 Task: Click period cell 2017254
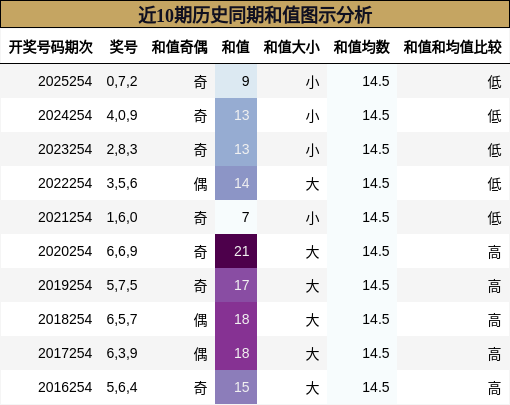coord(65,353)
